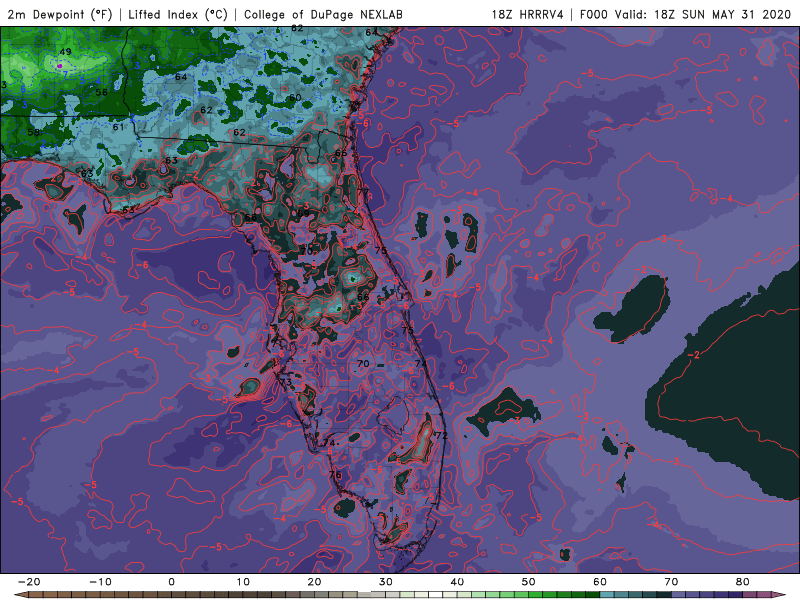The width and height of the screenshot is (800, 600).
Task: Click the 56 dewpoint value on the map
Action: (x=102, y=92)
